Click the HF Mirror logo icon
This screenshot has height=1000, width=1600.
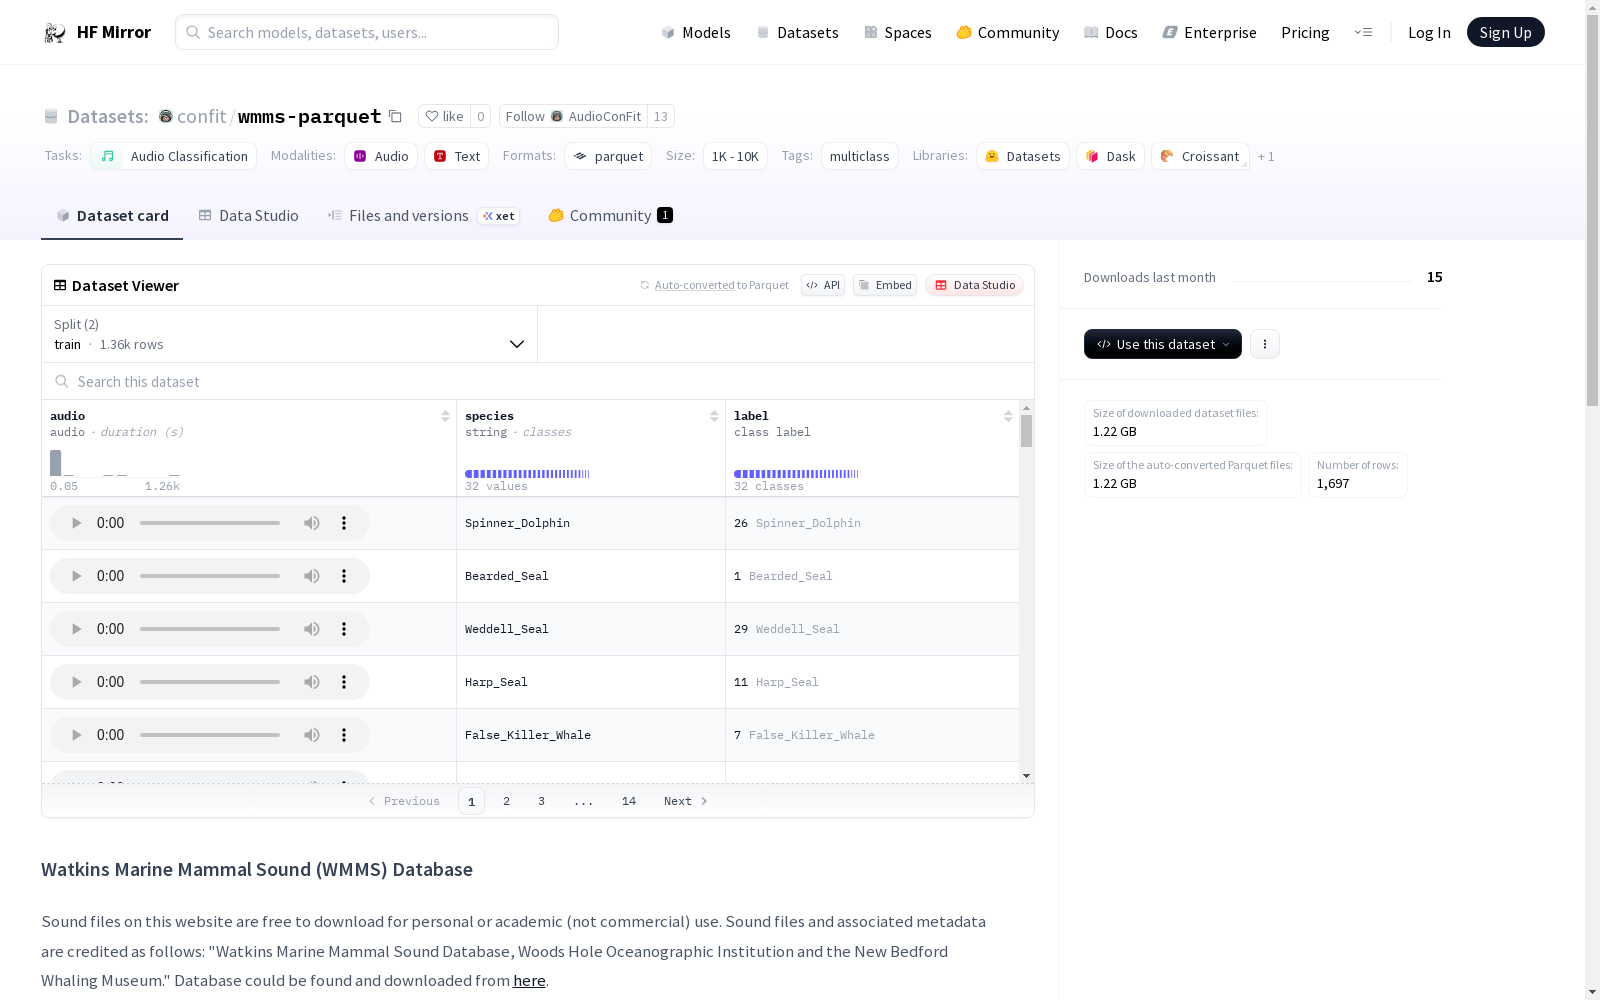pos(55,32)
